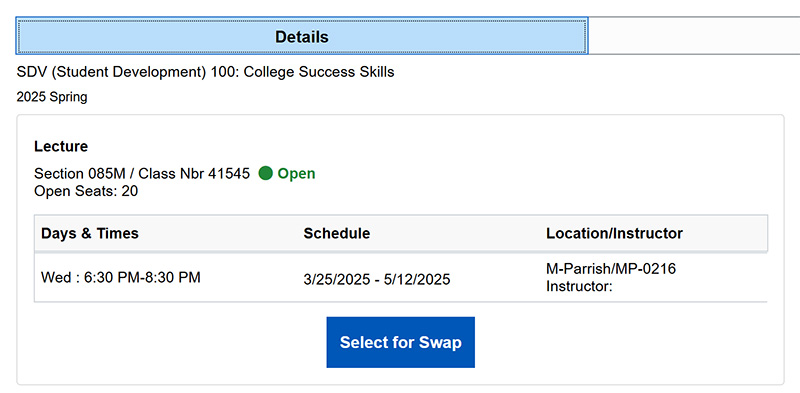Click the Lecture heading

[x=61, y=146]
